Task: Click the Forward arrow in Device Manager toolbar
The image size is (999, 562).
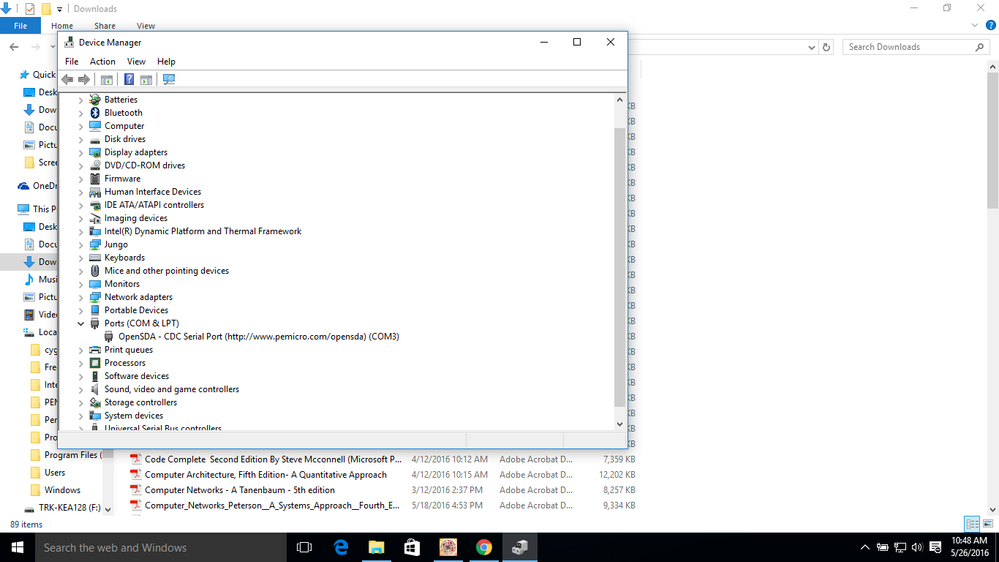Action: tap(84, 80)
